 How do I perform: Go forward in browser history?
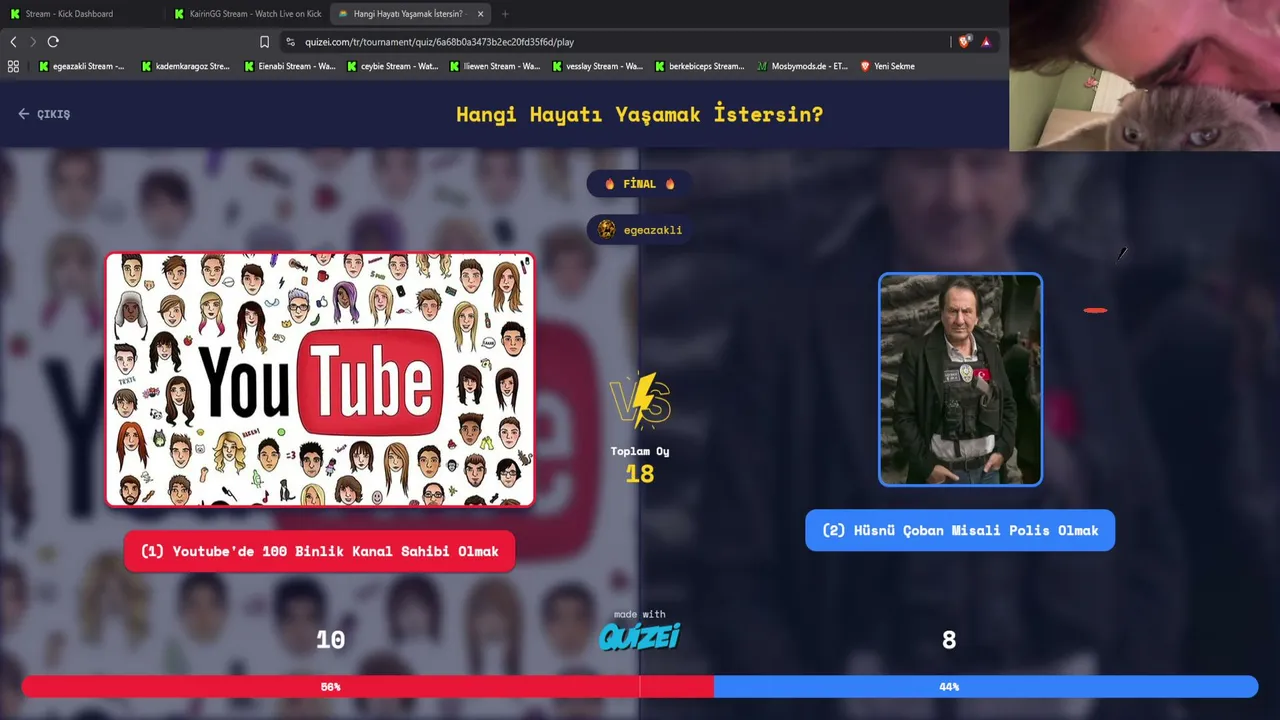tap(33, 42)
